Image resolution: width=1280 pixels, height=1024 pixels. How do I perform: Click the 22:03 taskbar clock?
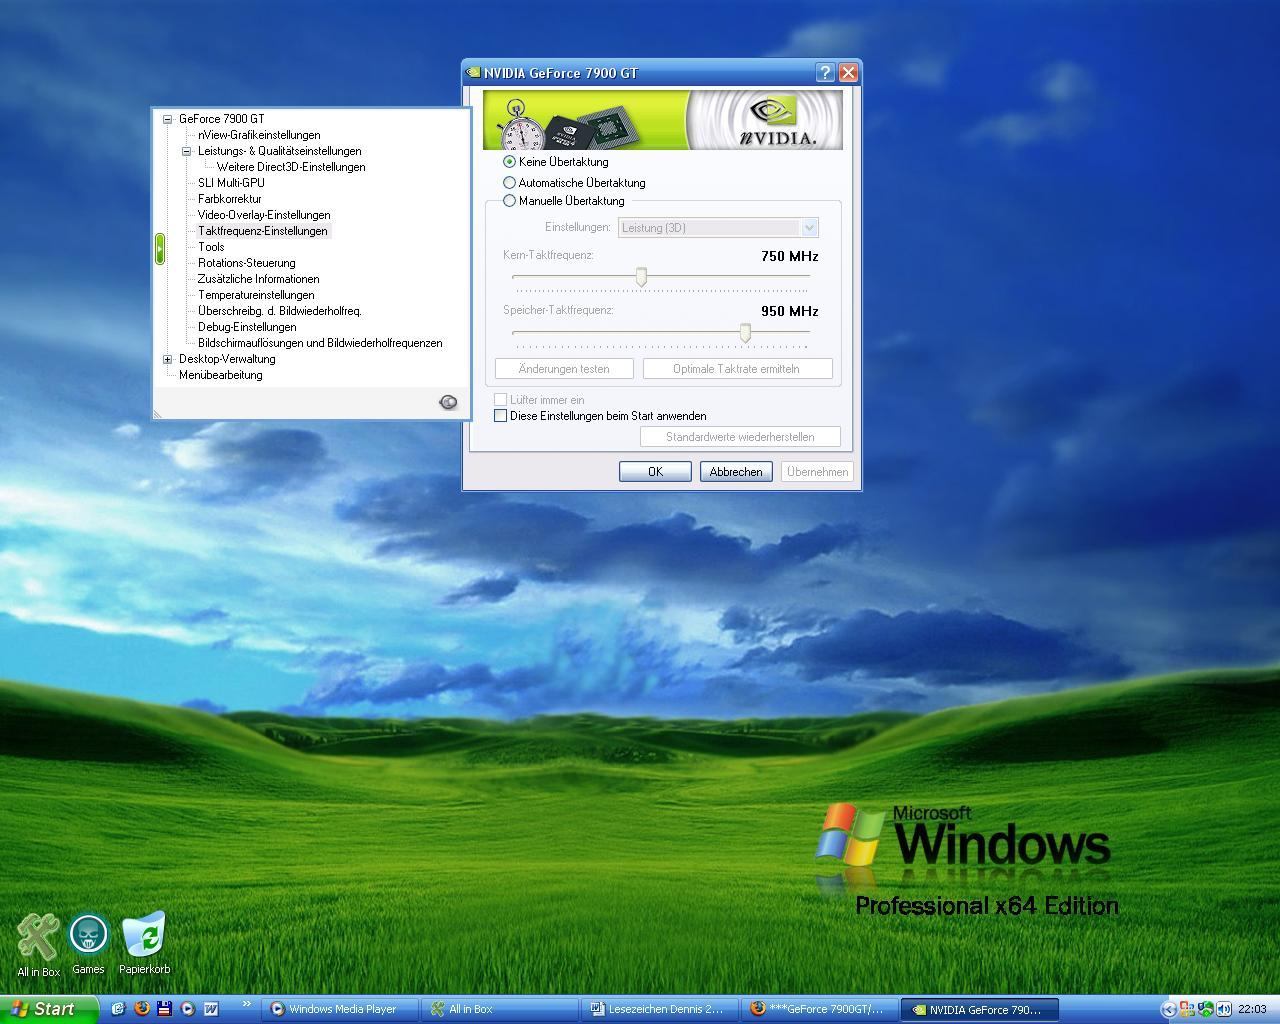point(1252,1009)
